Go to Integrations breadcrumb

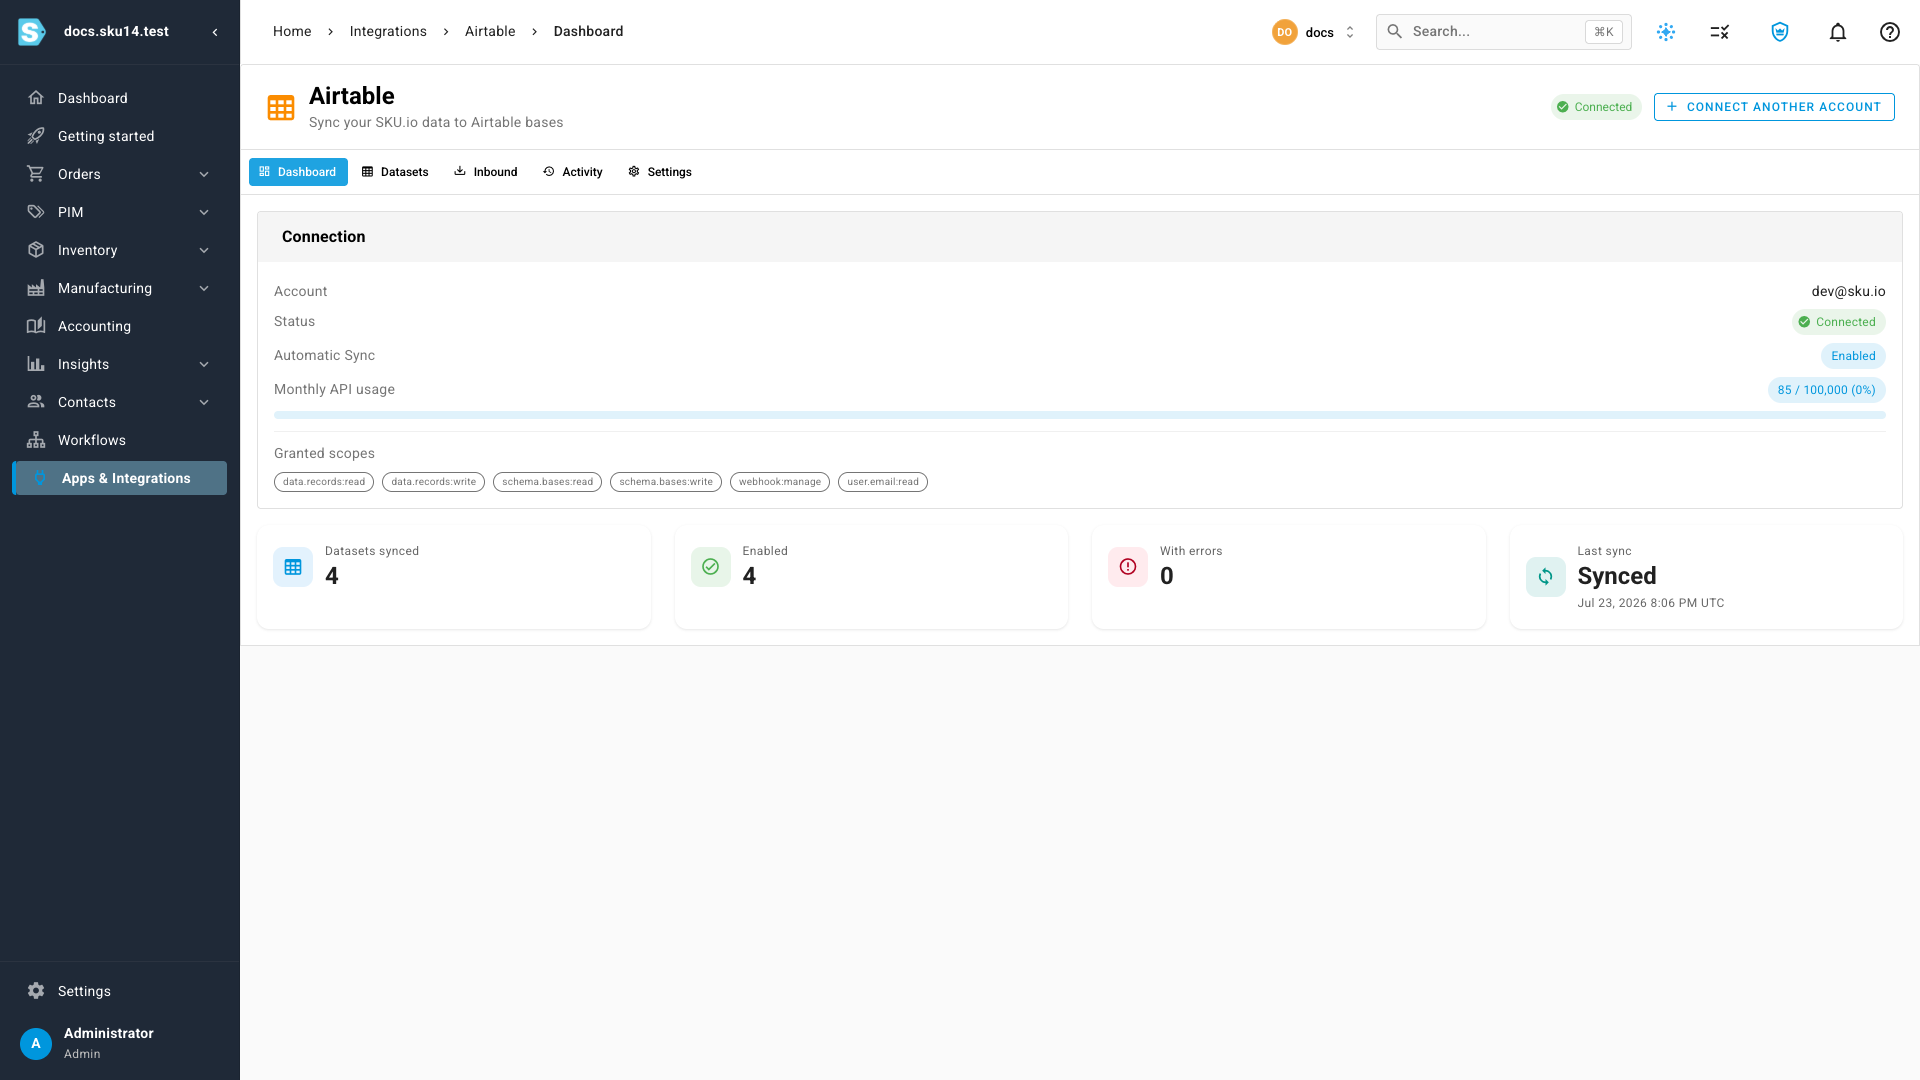click(388, 31)
